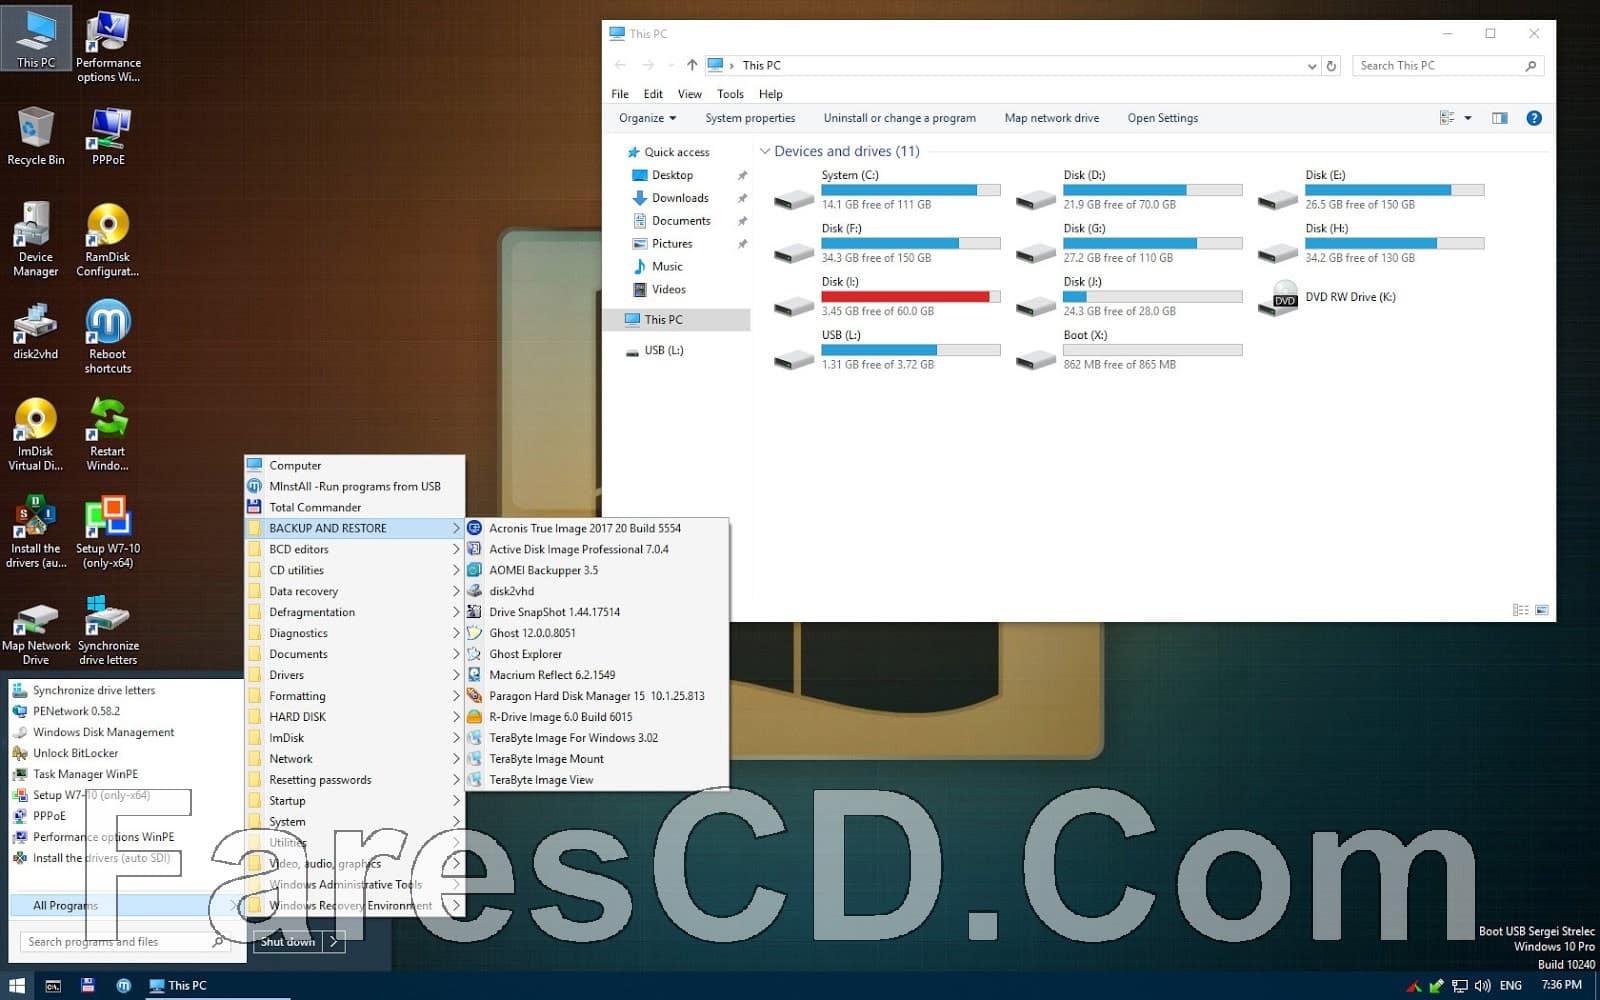Expand the CD utilities folder
Image resolution: width=1600 pixels, height=1000 pixels.
coord(355,570)
